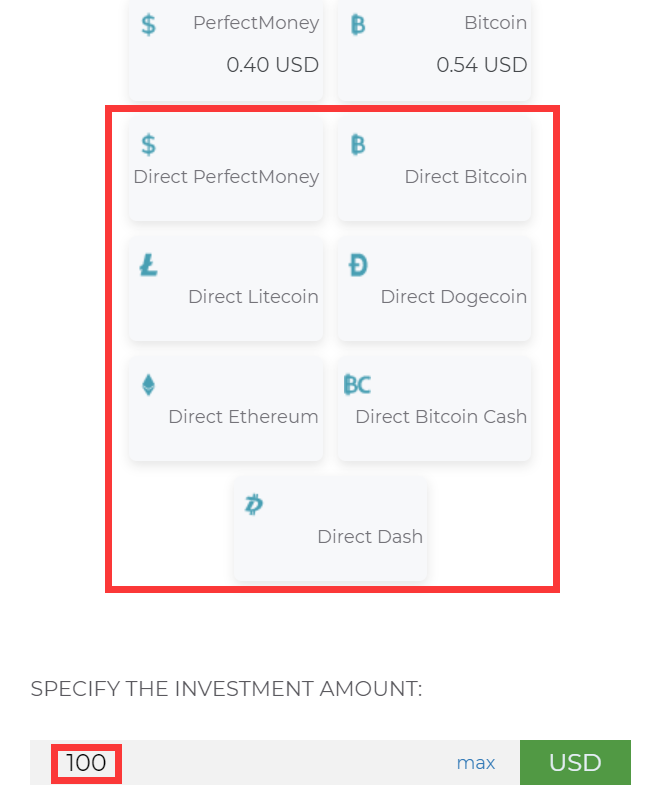Choose the Direct Dash payment card
The image size is (659, 792).
(330, 529)
